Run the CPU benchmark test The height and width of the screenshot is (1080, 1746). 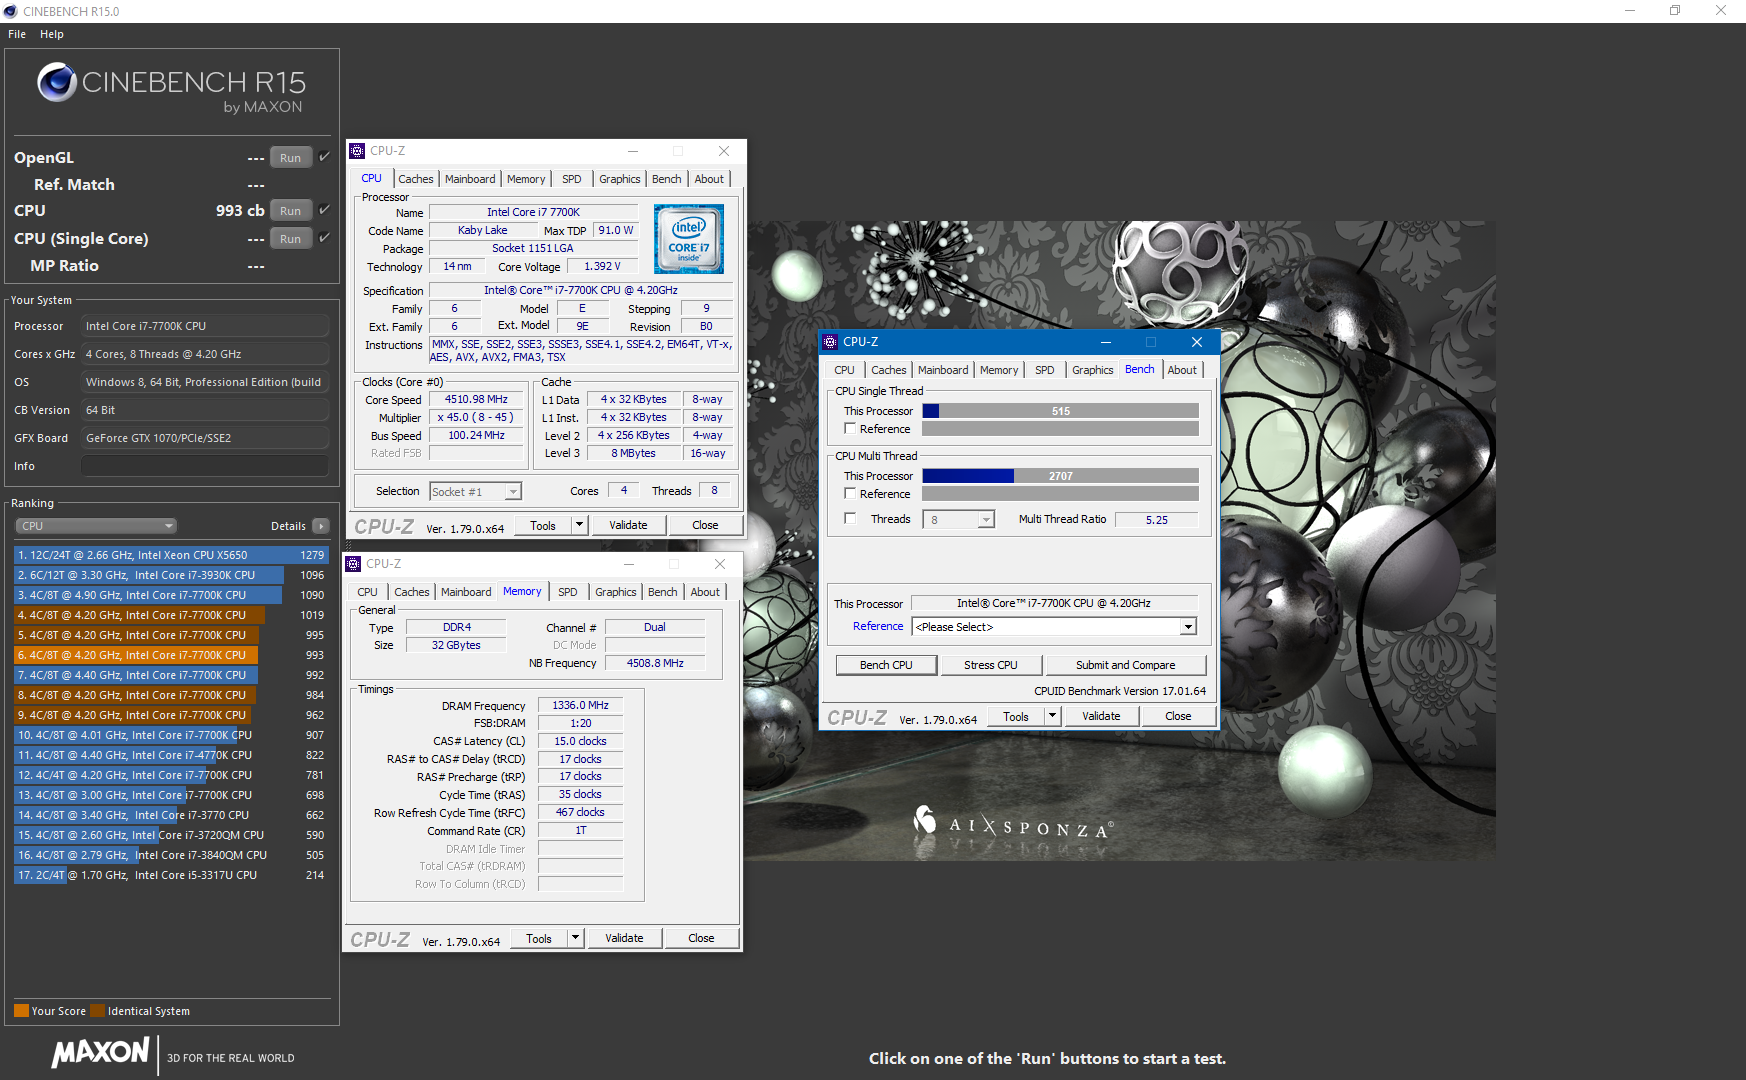291,210
